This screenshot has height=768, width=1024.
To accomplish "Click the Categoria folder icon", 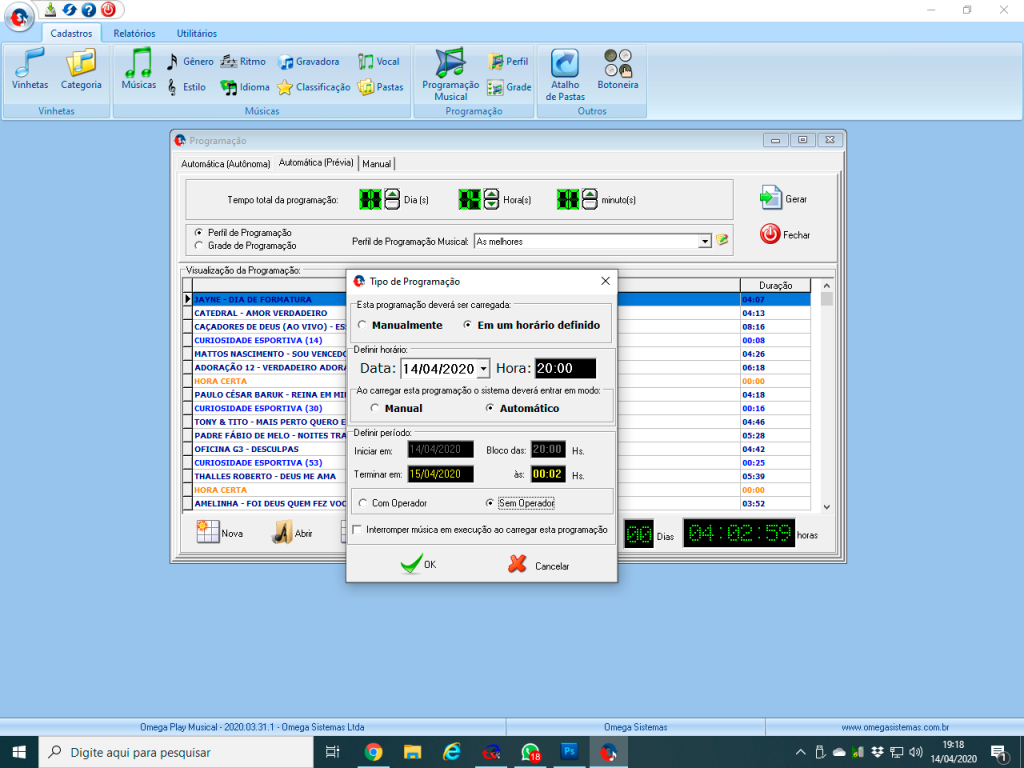I will pyautogui.click(x=81, y=65).
